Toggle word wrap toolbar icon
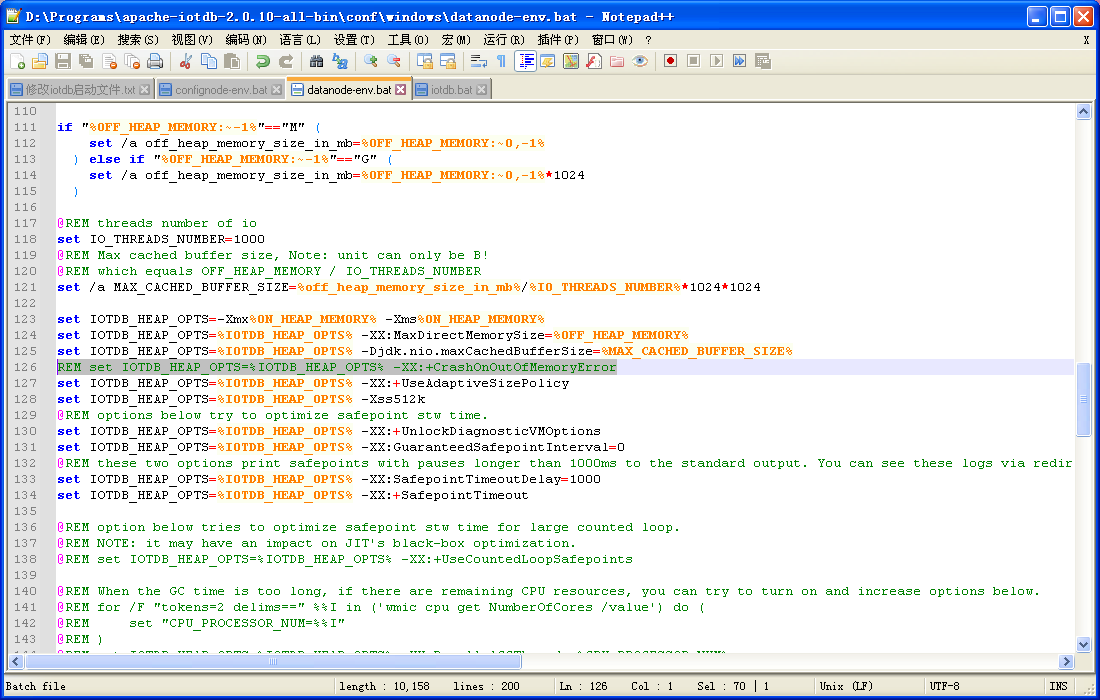This screenshot has height=700, width=1100. pyautogui.click(x=478, y=62)
